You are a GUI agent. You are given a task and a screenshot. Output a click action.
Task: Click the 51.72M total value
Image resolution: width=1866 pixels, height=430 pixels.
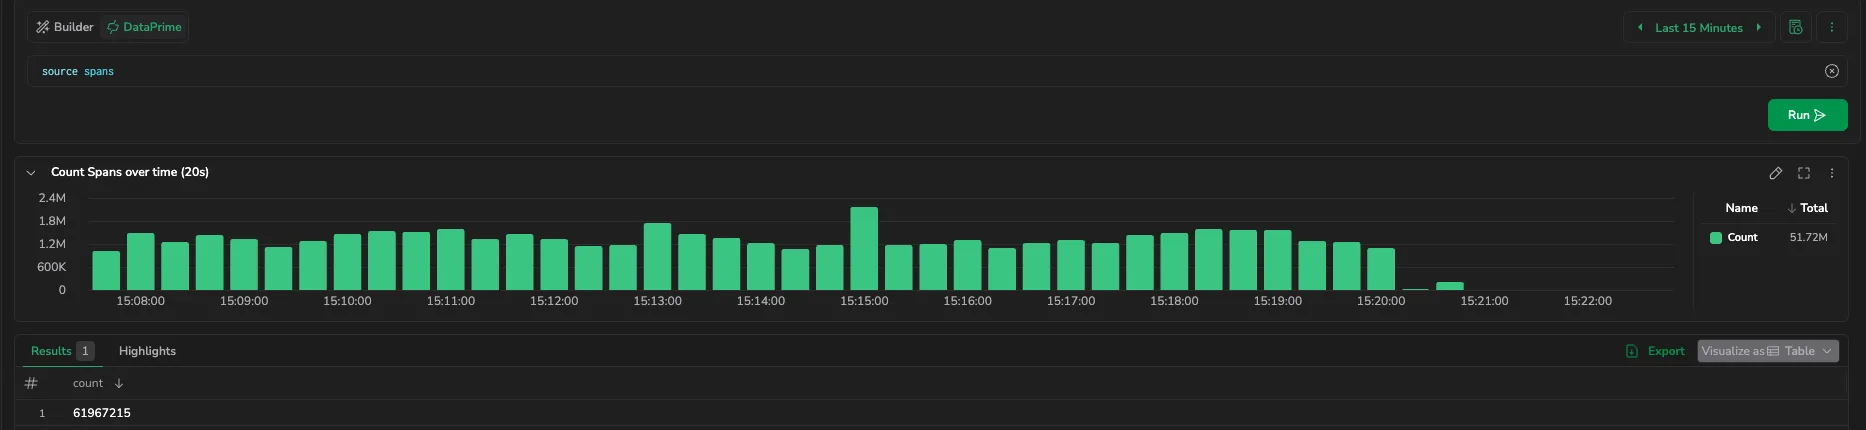[1808, 238]
